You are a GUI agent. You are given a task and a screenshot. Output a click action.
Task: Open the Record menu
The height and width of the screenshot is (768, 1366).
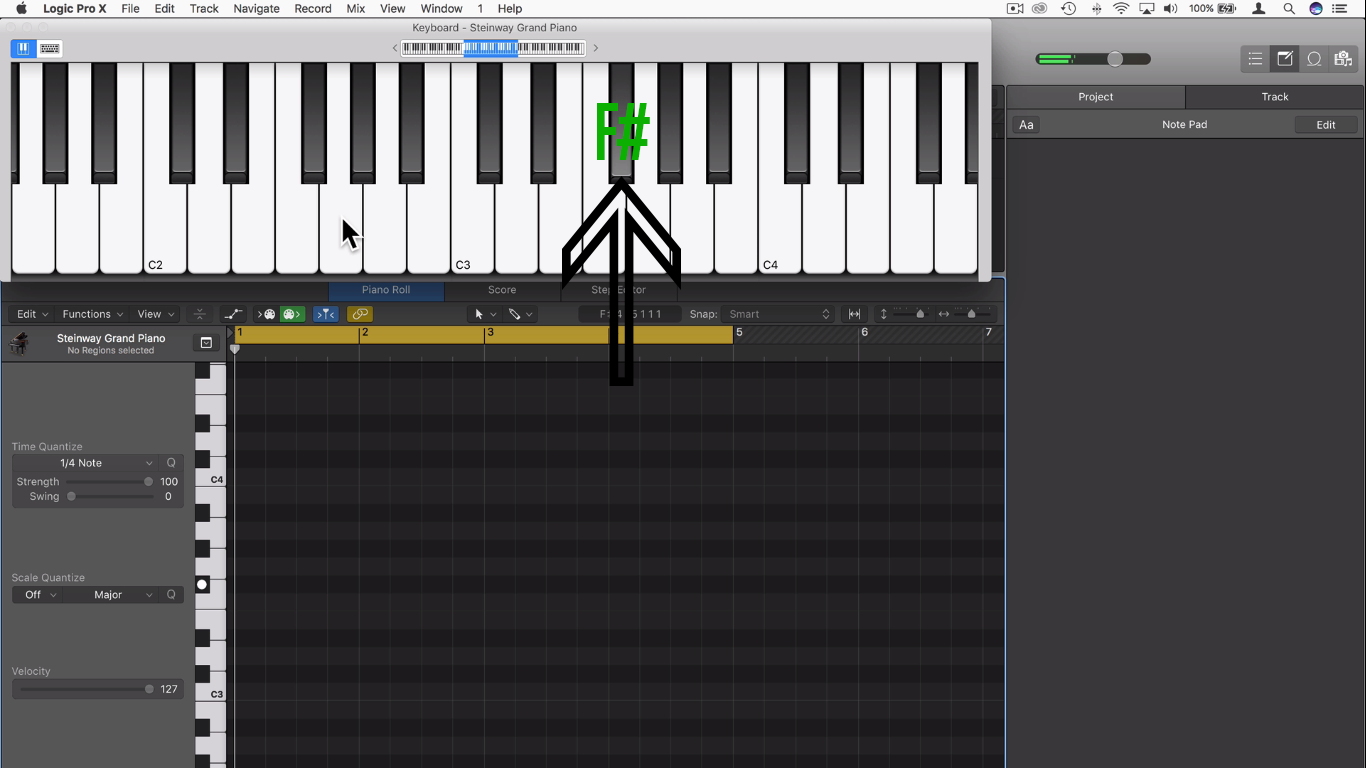coord(313,9)
